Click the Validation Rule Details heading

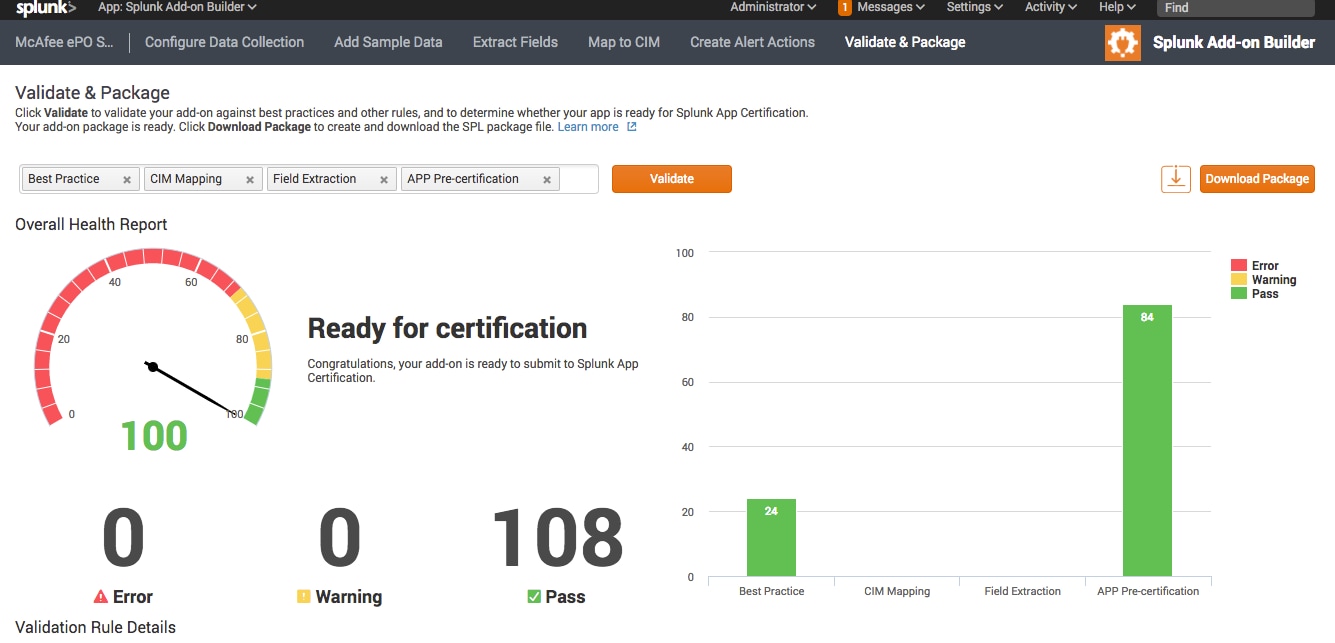[x=95, y=628]
